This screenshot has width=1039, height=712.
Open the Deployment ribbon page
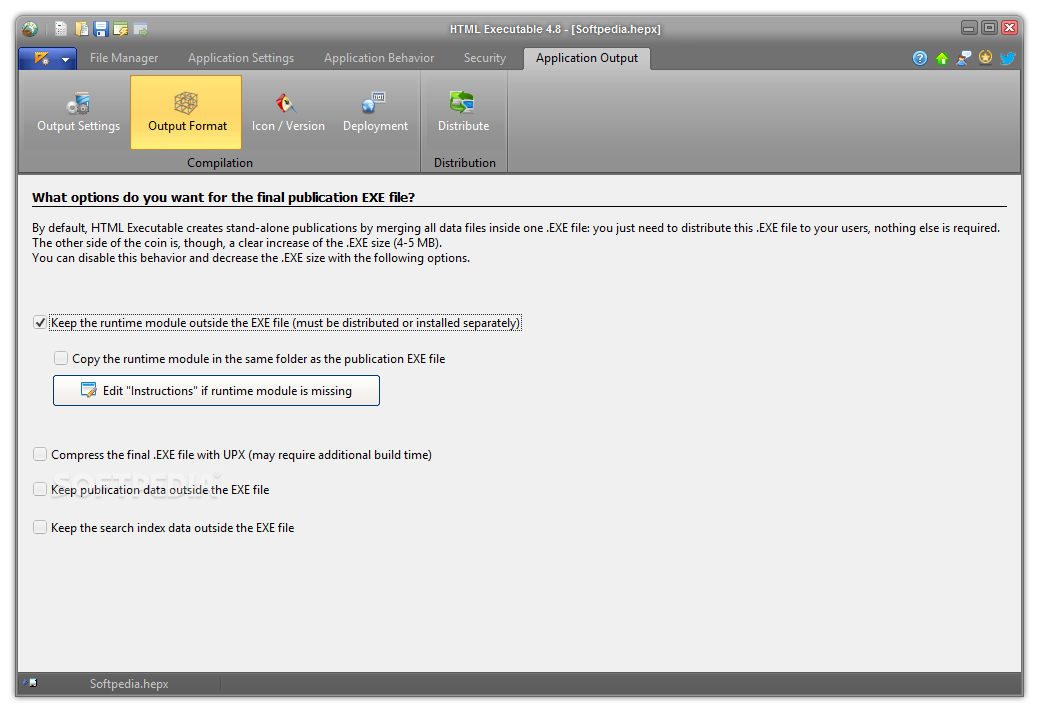pos(375,112)
